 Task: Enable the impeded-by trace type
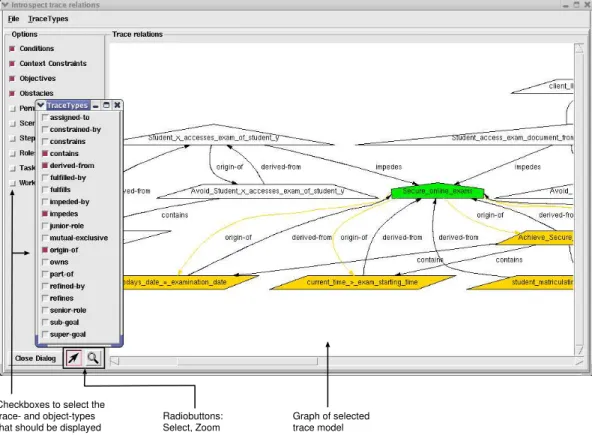tap(45, 202)
